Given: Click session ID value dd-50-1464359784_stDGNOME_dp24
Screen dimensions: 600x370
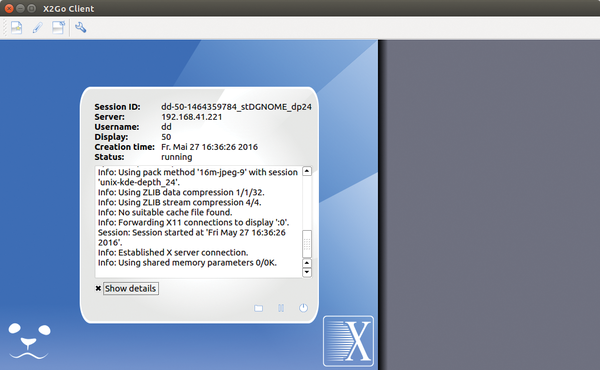Looking at the screenshot, I should [x=236, y=107].
